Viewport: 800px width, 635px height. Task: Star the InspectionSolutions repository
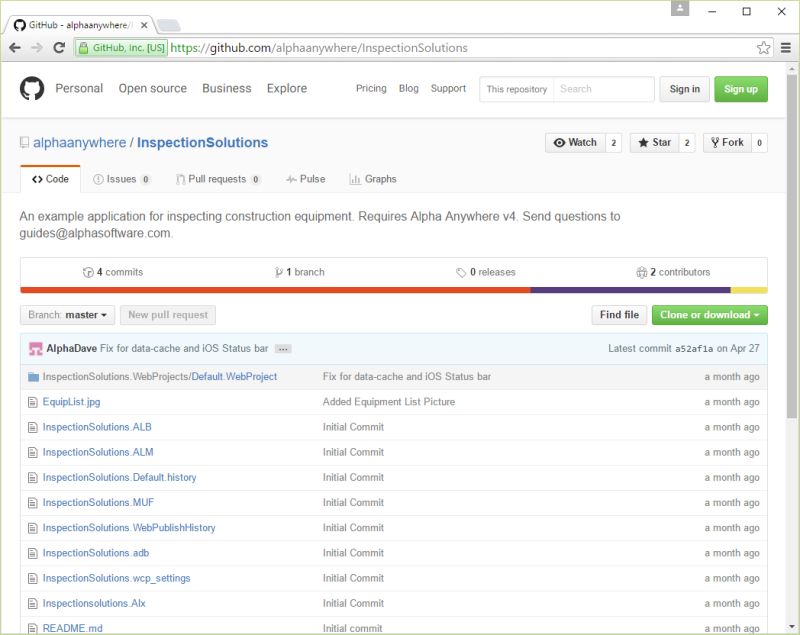pyautogui.click(x=655, y=142)
